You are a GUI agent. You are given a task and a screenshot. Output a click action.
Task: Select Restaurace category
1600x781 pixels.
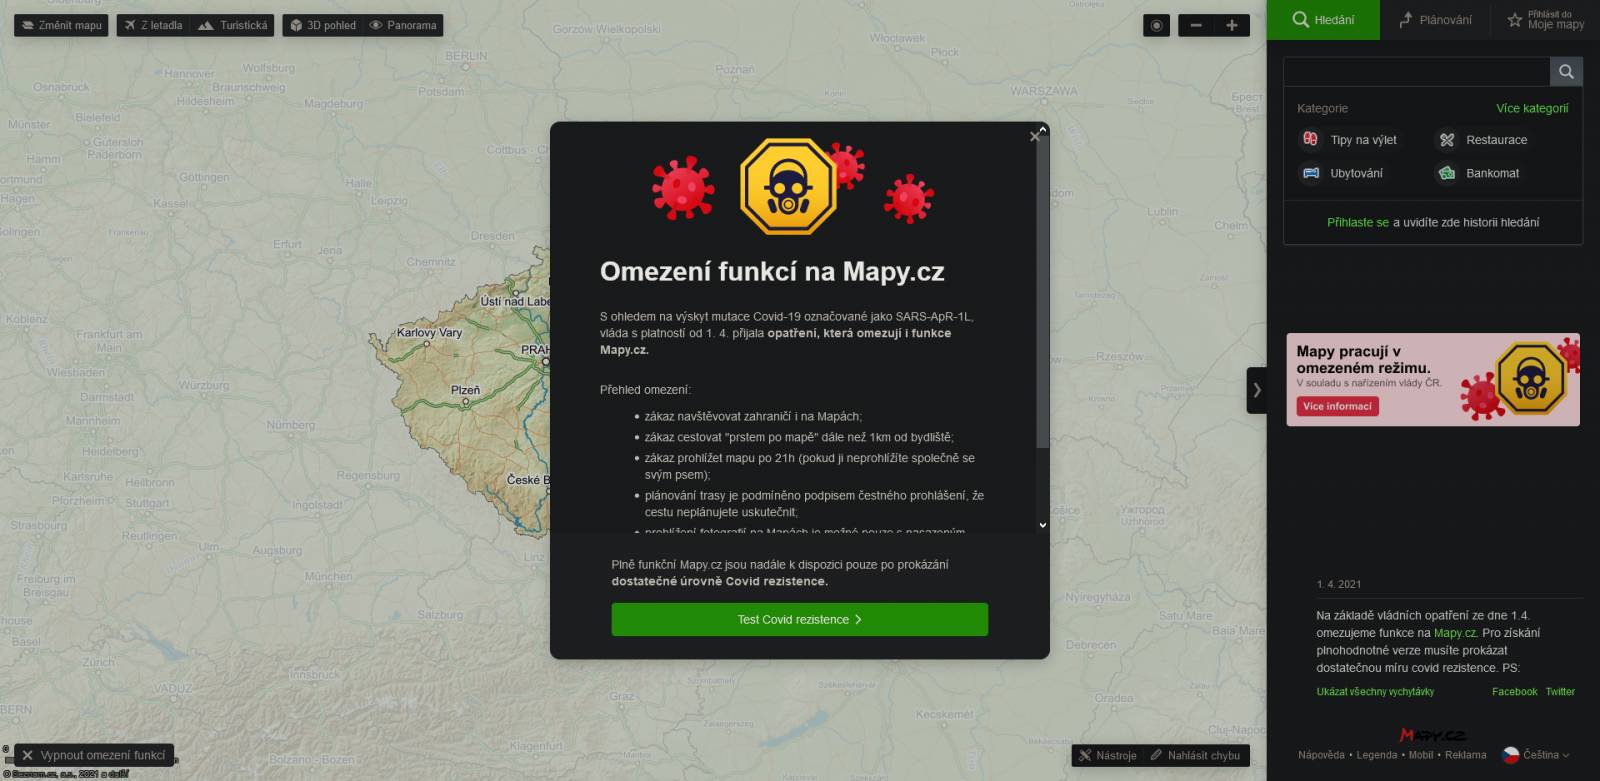click(1483, 140)
